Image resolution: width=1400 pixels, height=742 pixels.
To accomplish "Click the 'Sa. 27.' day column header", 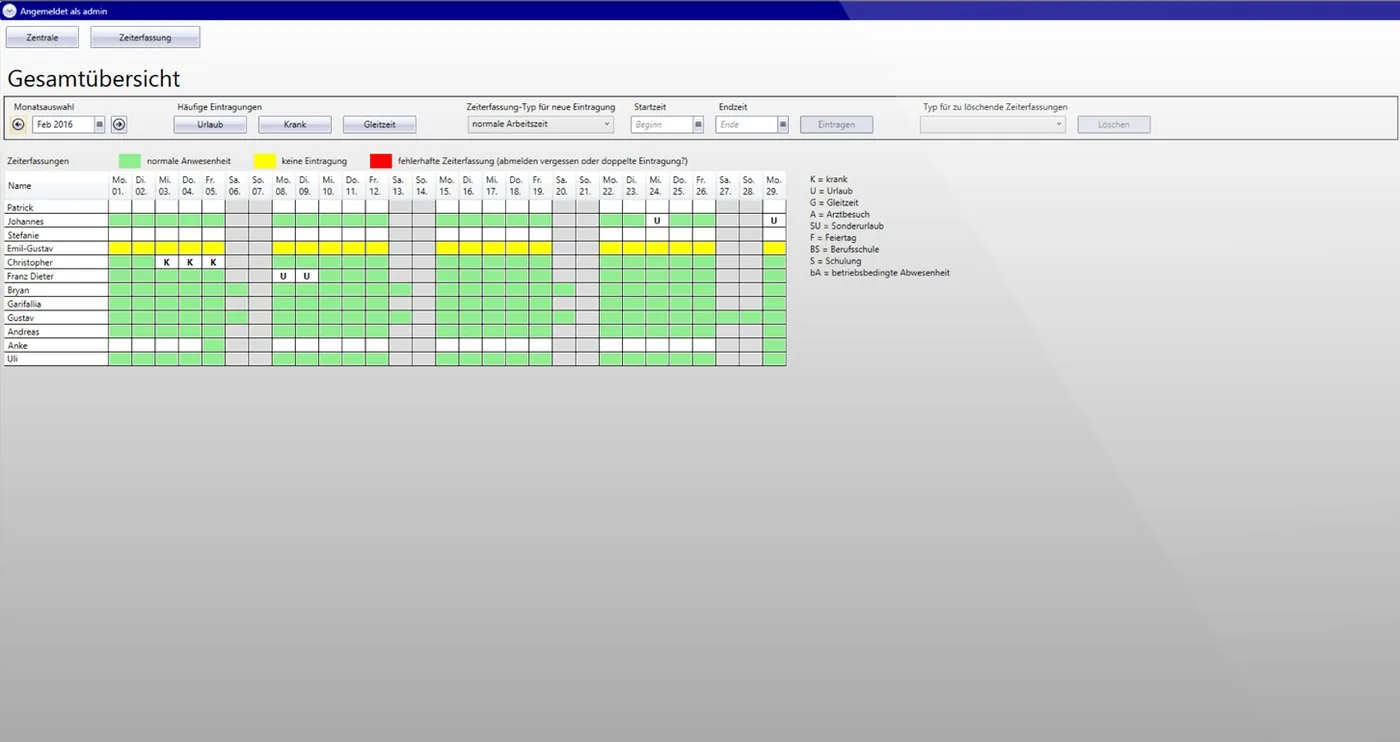I will coord(727,185).
